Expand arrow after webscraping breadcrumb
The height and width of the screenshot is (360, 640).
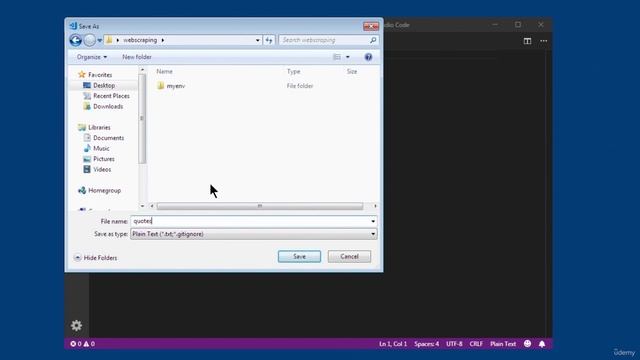[x=162, y=40]
